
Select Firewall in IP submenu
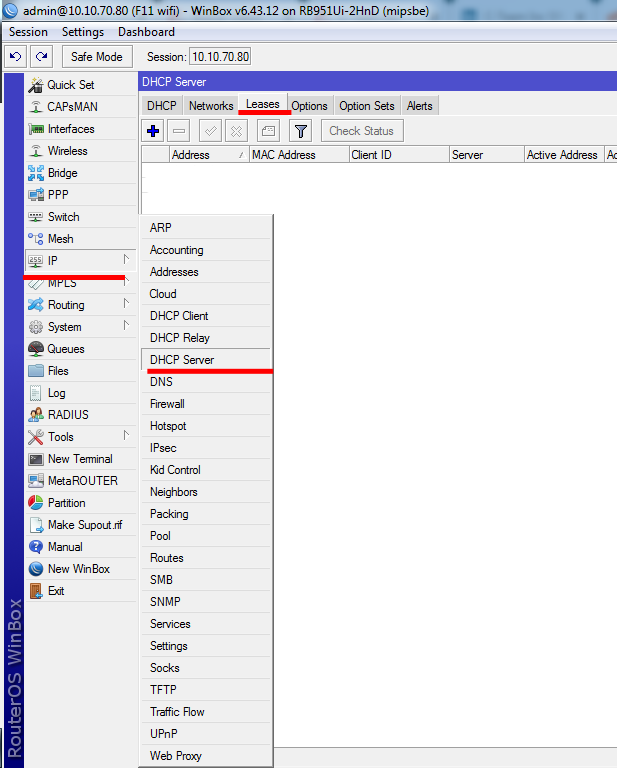point(206,404)
